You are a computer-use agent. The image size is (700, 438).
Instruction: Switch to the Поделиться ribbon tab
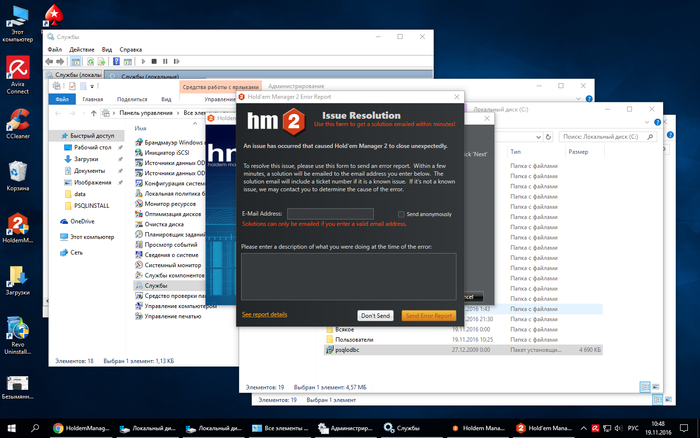pyautogui.click(x=132, y=99)
